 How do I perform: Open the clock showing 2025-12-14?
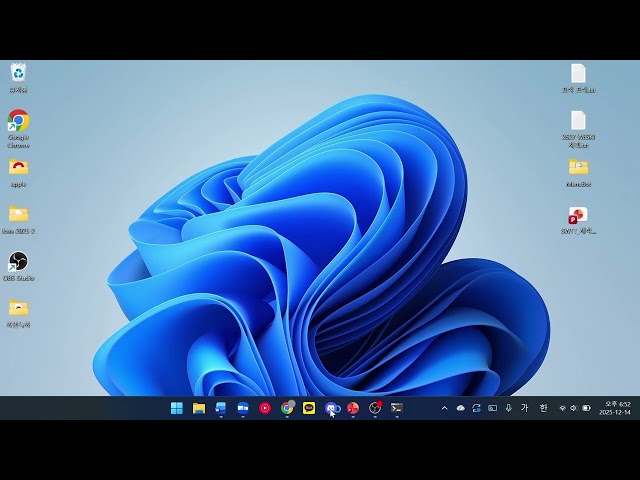(615, 408)
